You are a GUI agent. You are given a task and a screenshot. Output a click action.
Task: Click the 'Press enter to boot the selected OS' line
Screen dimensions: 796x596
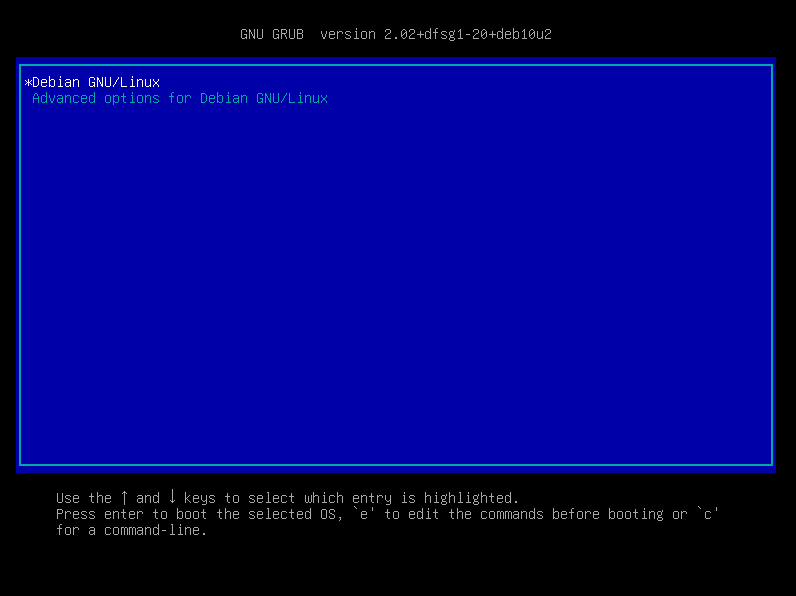click(x=387, y=514)
